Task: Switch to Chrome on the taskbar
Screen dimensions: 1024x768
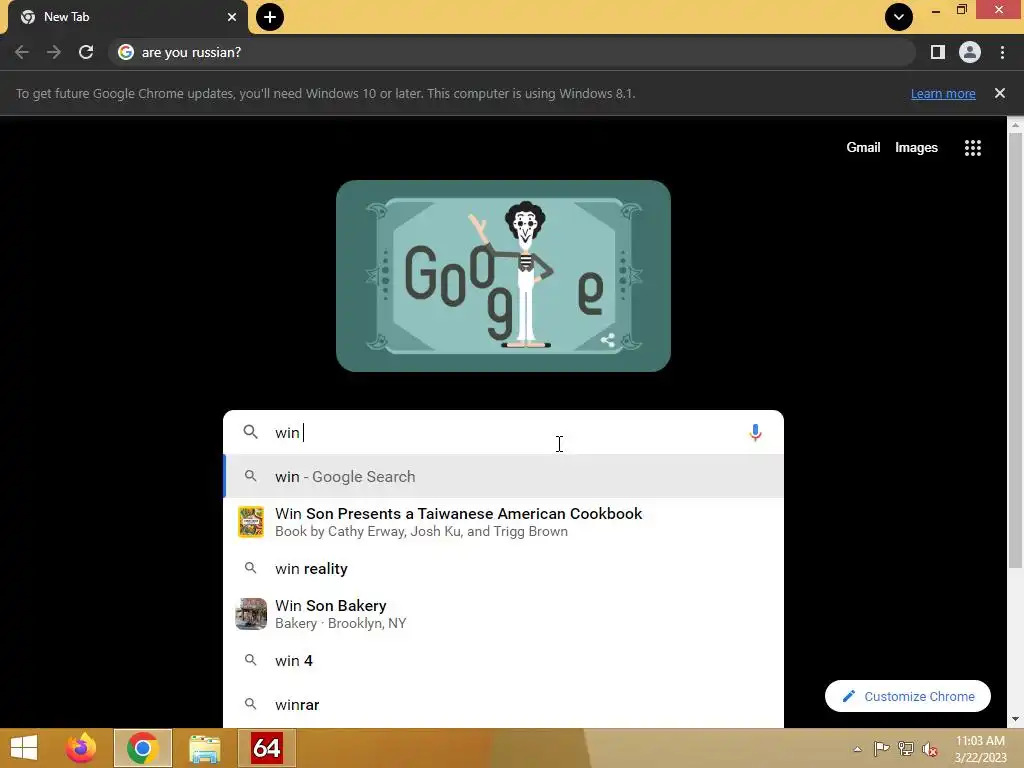Action: coord(142,748)
